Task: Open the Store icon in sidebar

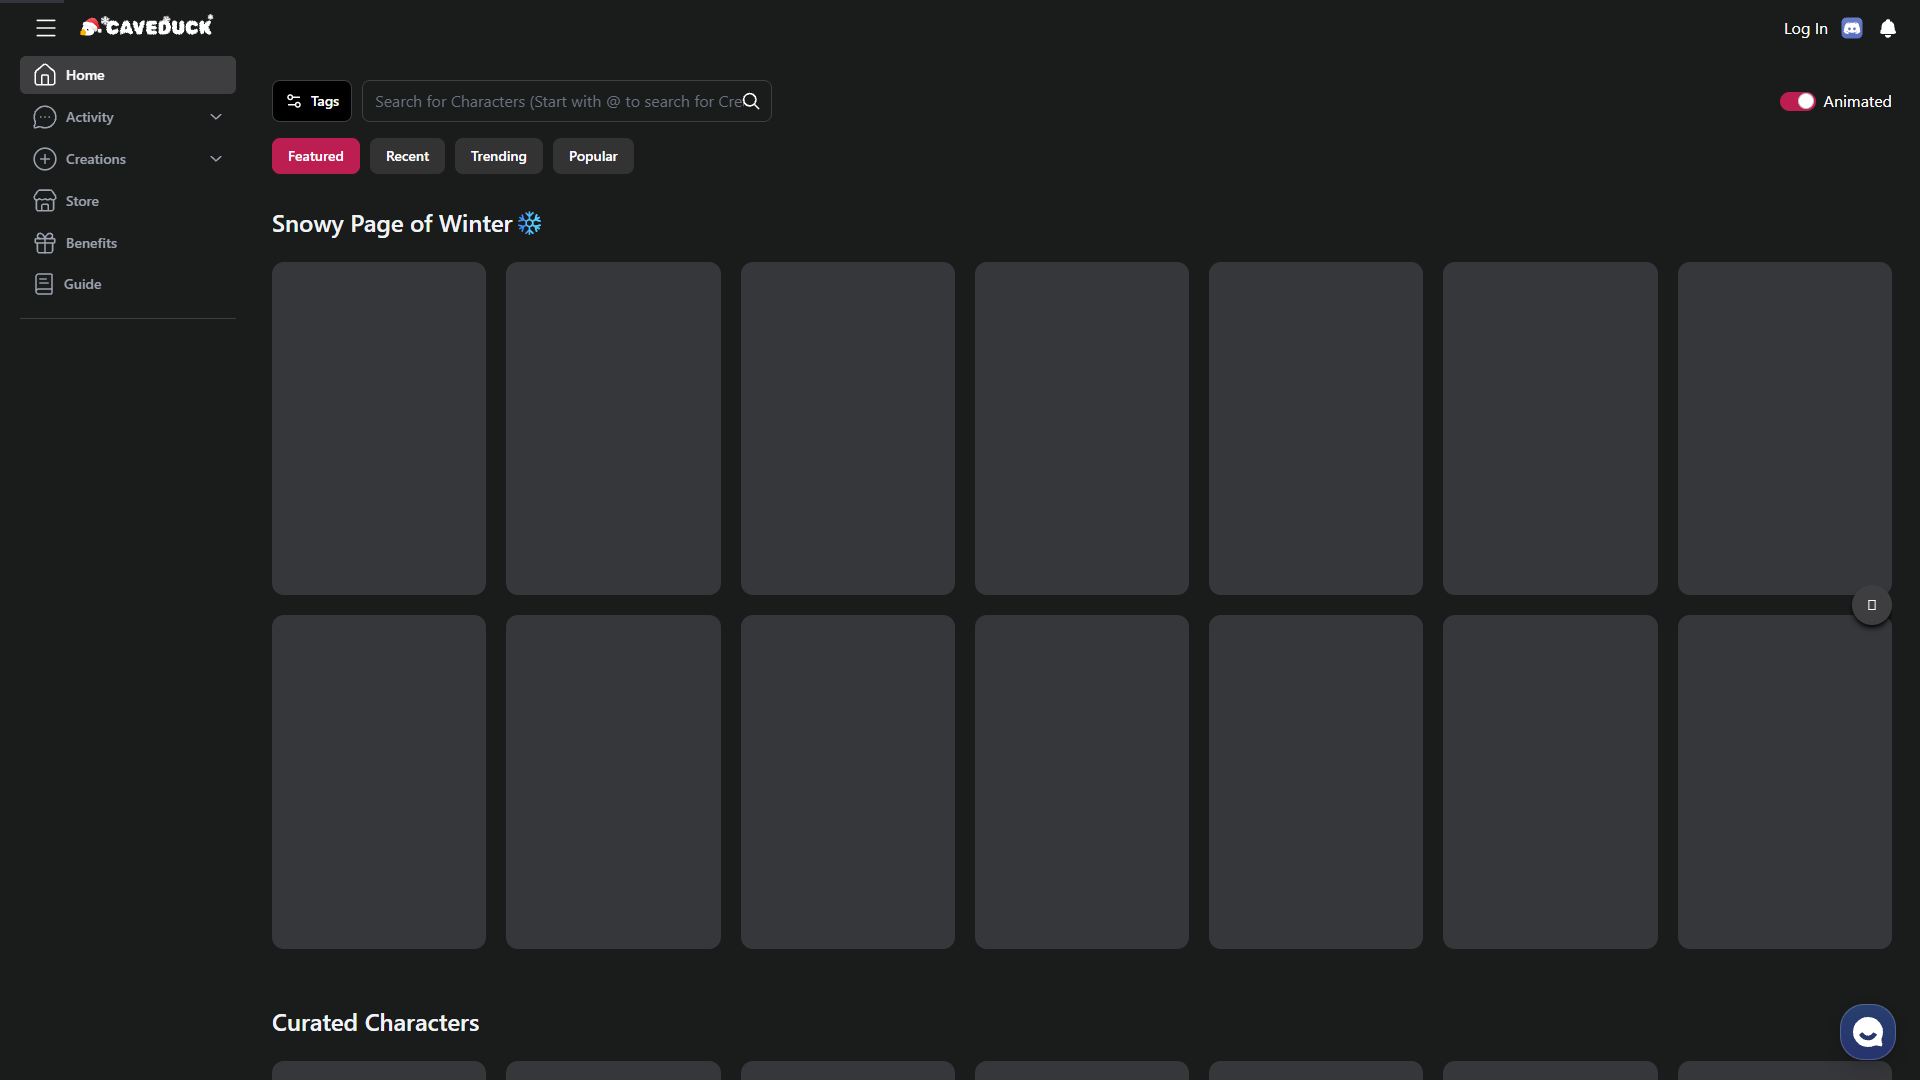Action: point(44,201)
